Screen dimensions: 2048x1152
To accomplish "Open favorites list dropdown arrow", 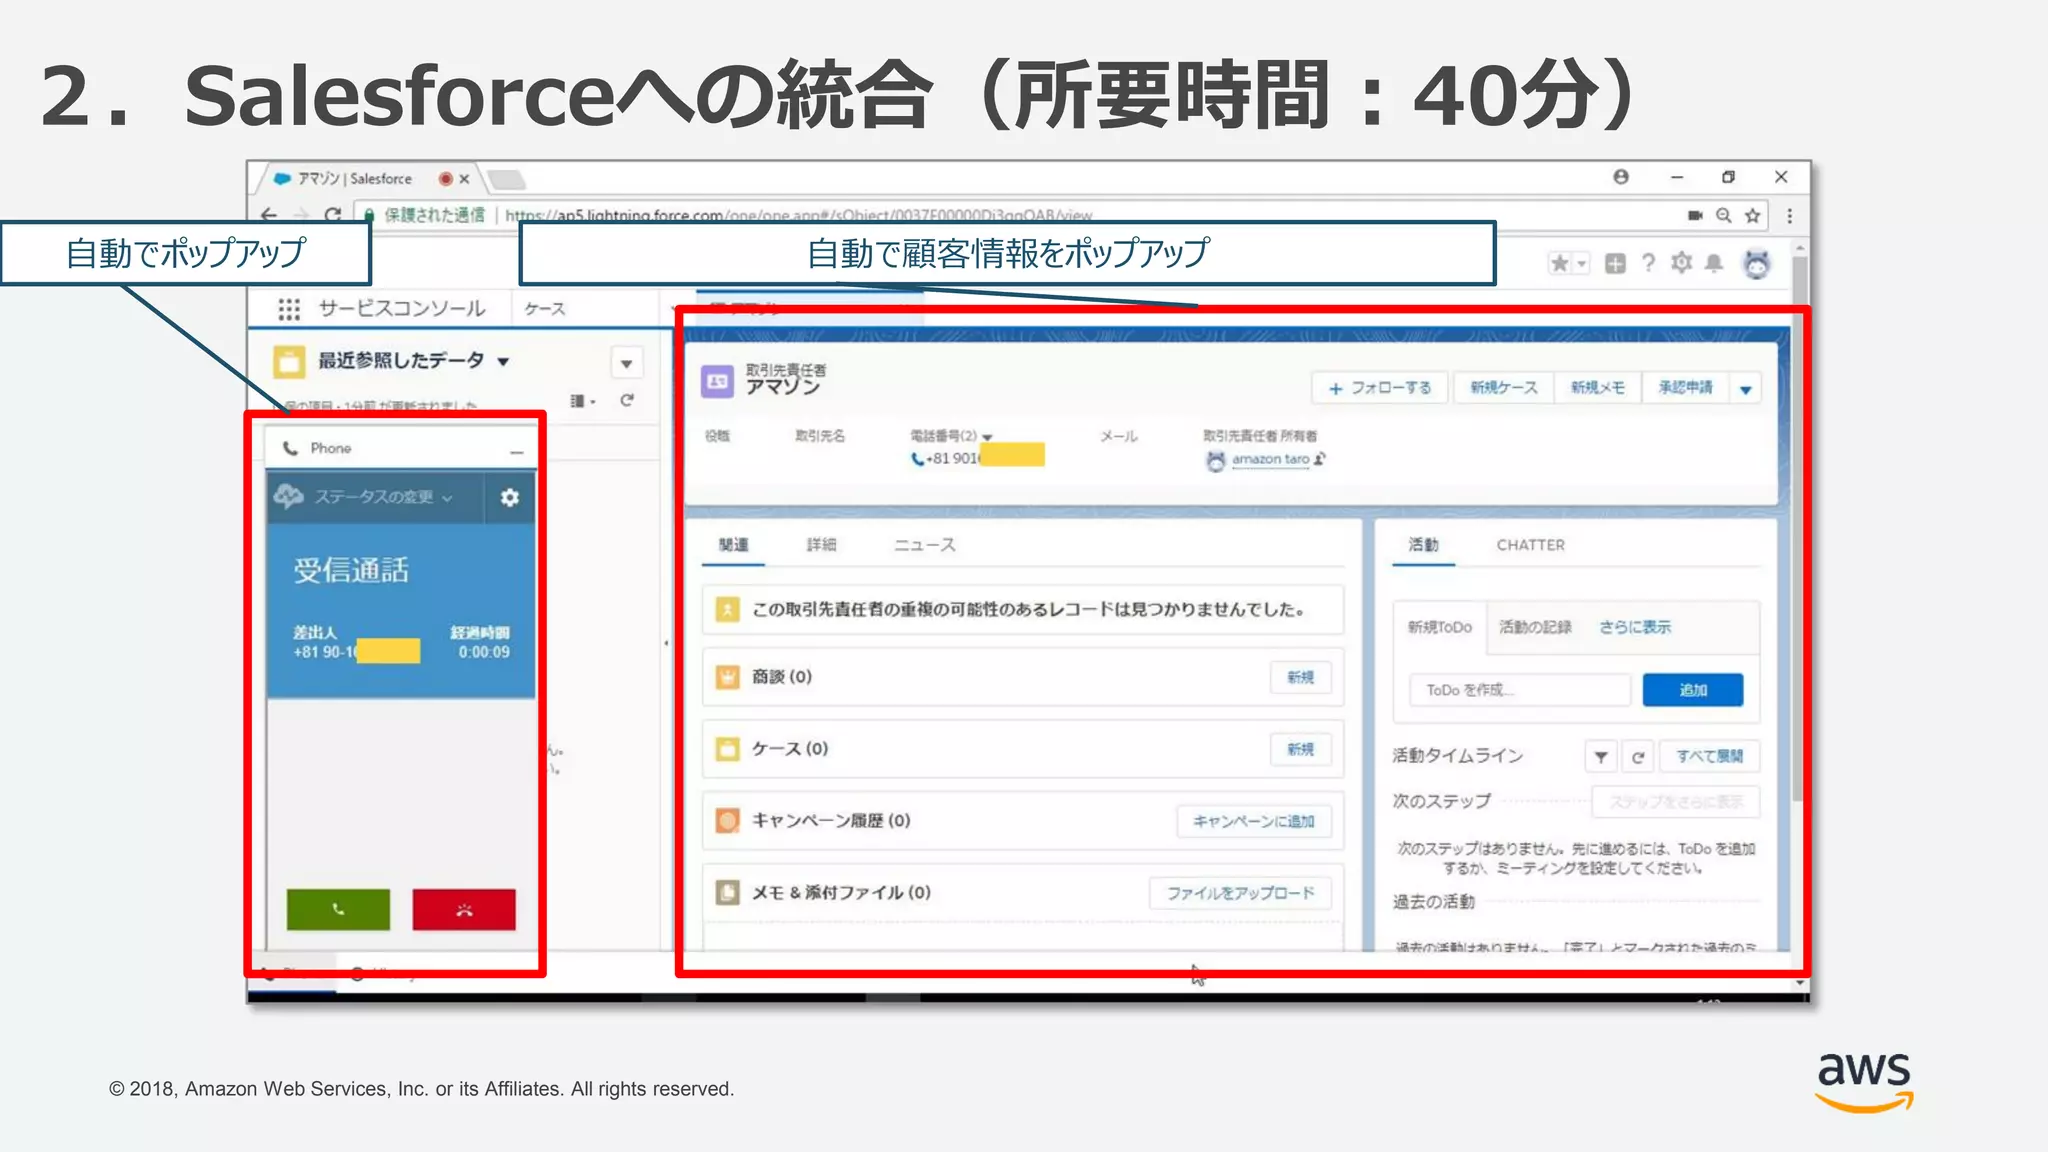I will (x=1582, y=264).
